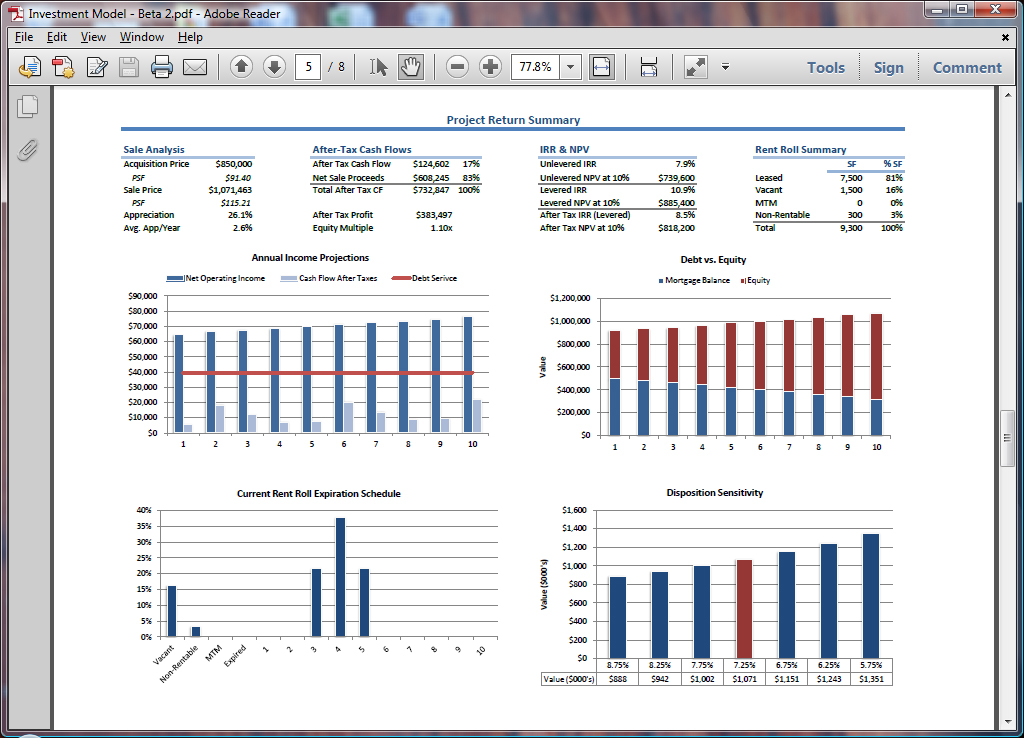Click the Convert PDF toolbar icon
Viewport: 1024px width, 738px height.
pos(63,67)
